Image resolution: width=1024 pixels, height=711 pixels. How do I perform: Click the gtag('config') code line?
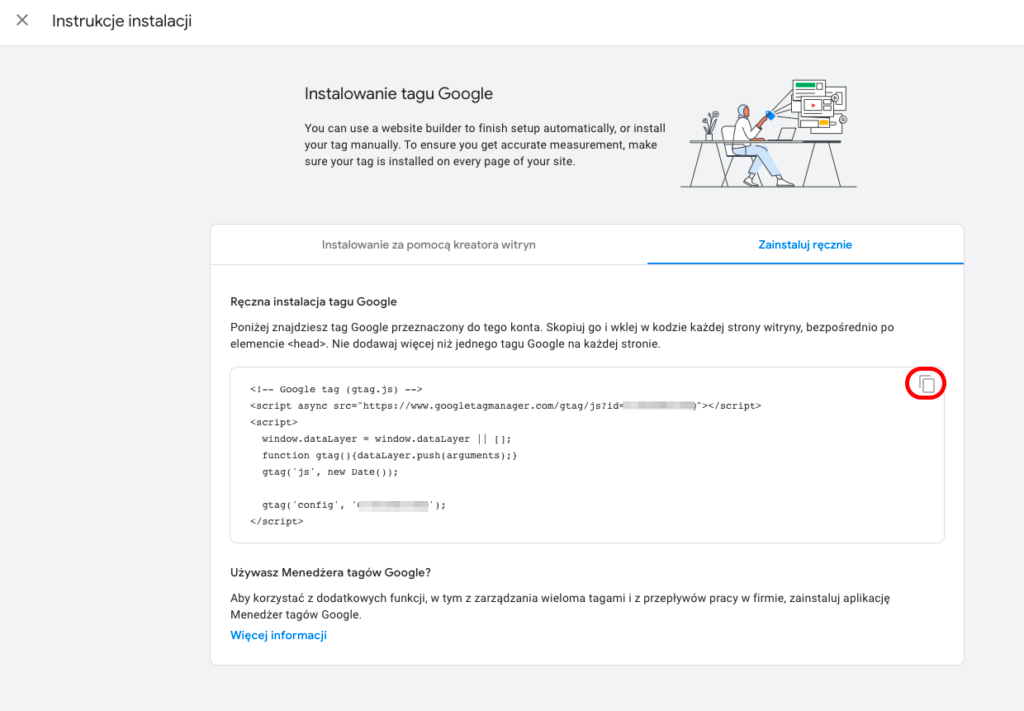353,505
